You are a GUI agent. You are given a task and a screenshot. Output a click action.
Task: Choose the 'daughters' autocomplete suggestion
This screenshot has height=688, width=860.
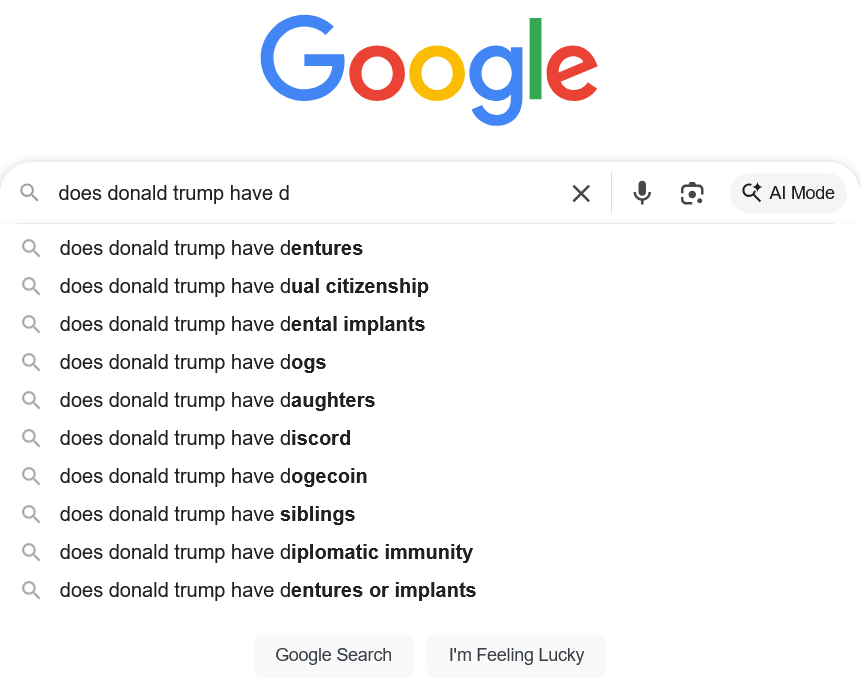[x=217, y=400]
